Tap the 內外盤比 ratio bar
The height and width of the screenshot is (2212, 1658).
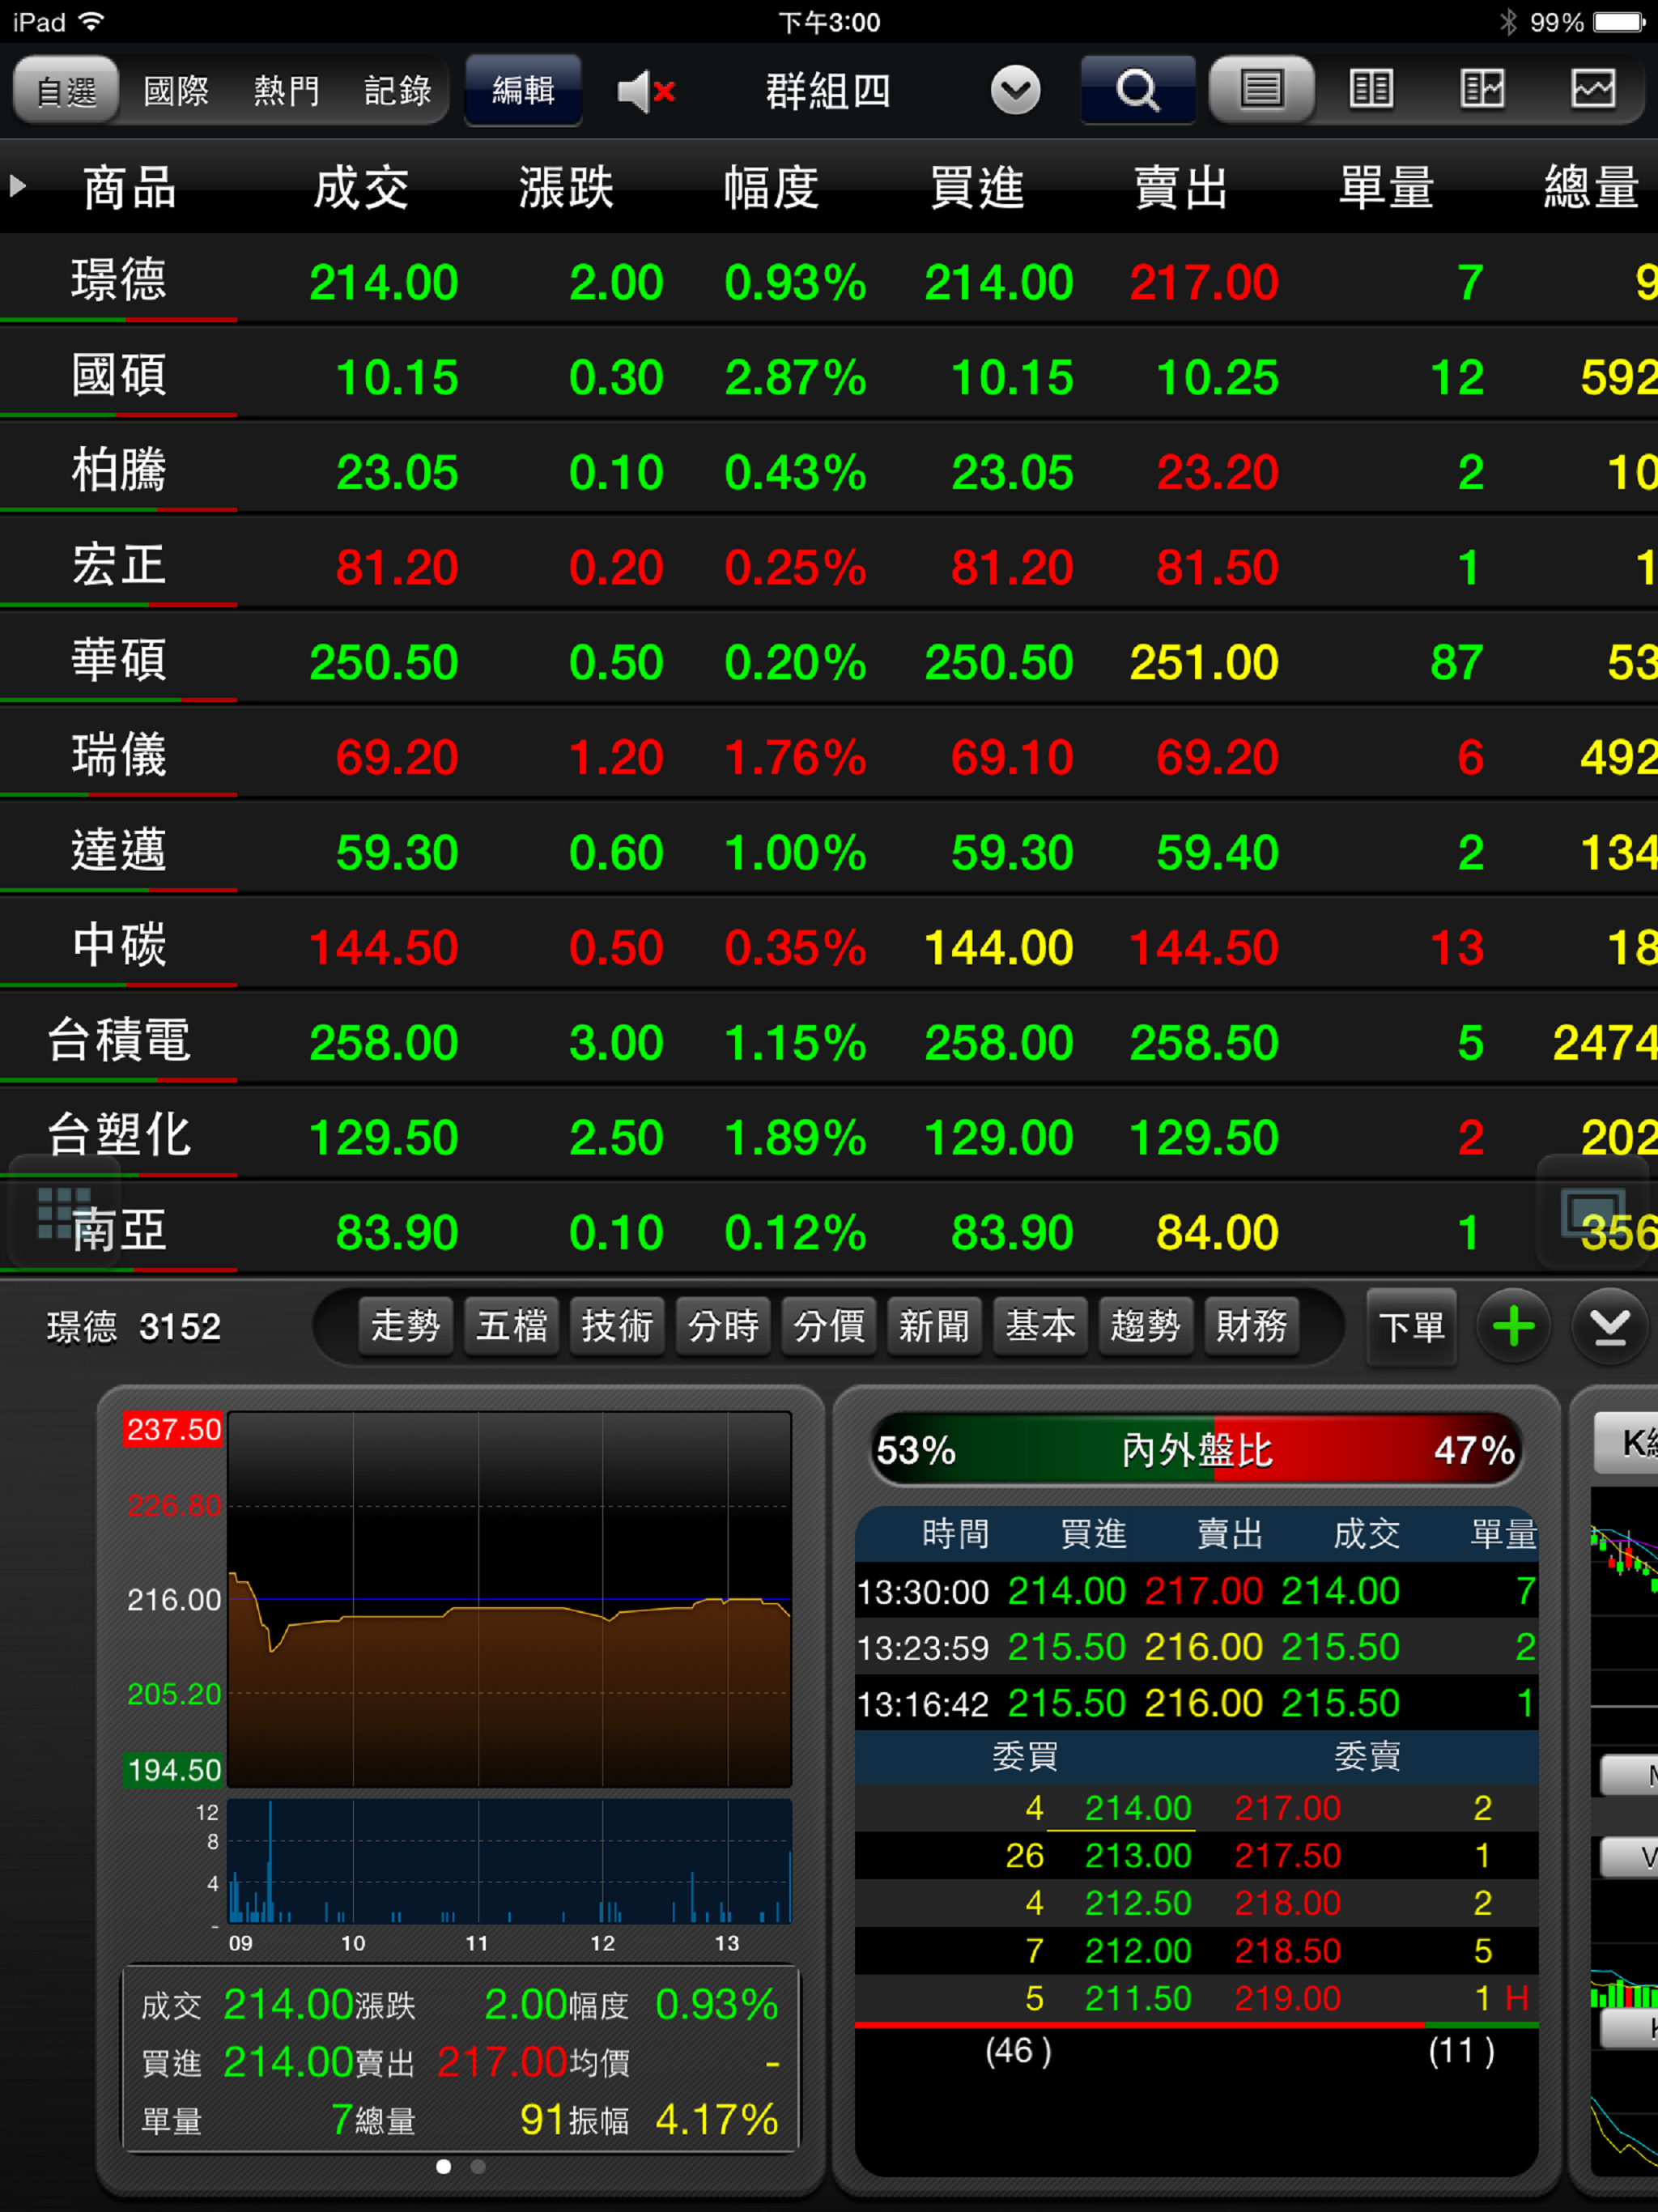pyautogui.click(x=1196, y=1449)
